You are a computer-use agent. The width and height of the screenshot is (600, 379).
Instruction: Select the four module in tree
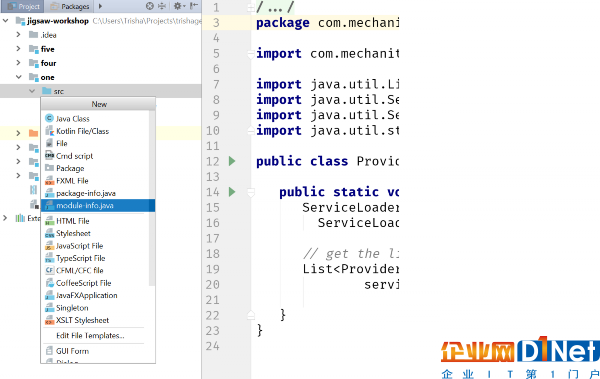[48, 63]
